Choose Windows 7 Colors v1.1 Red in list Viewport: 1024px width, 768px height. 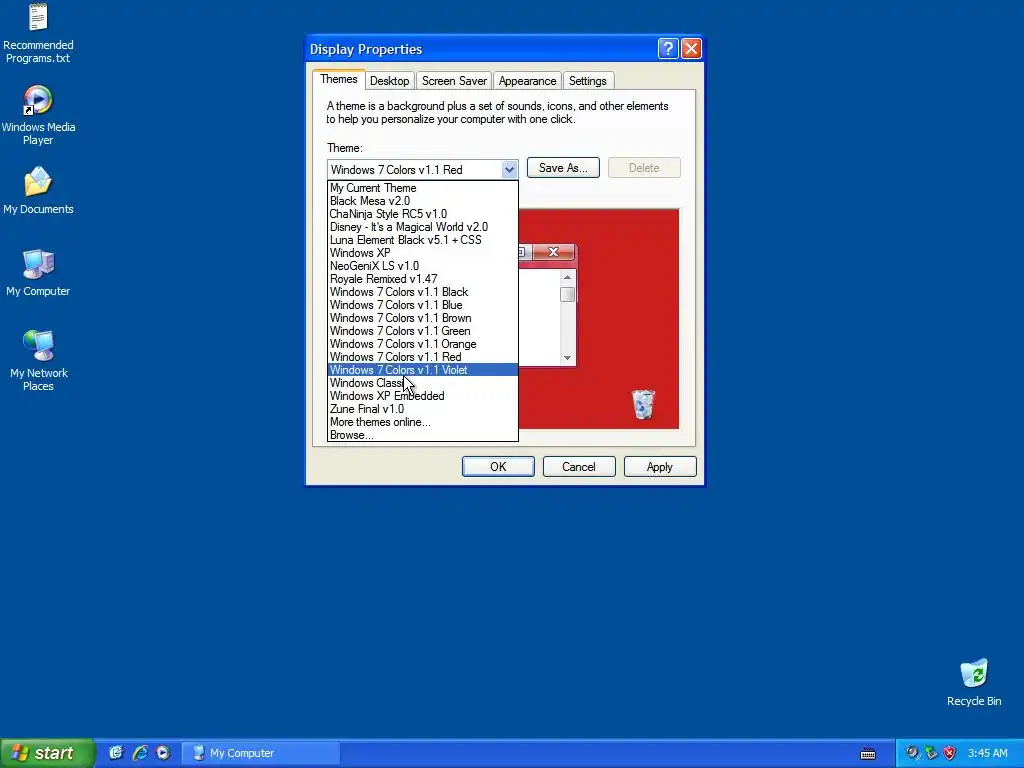click(x=423, y=357)
